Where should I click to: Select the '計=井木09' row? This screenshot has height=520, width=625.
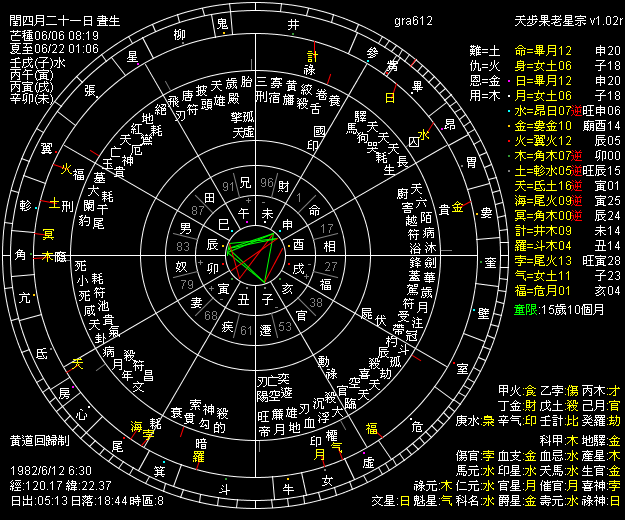pos(567,231)
